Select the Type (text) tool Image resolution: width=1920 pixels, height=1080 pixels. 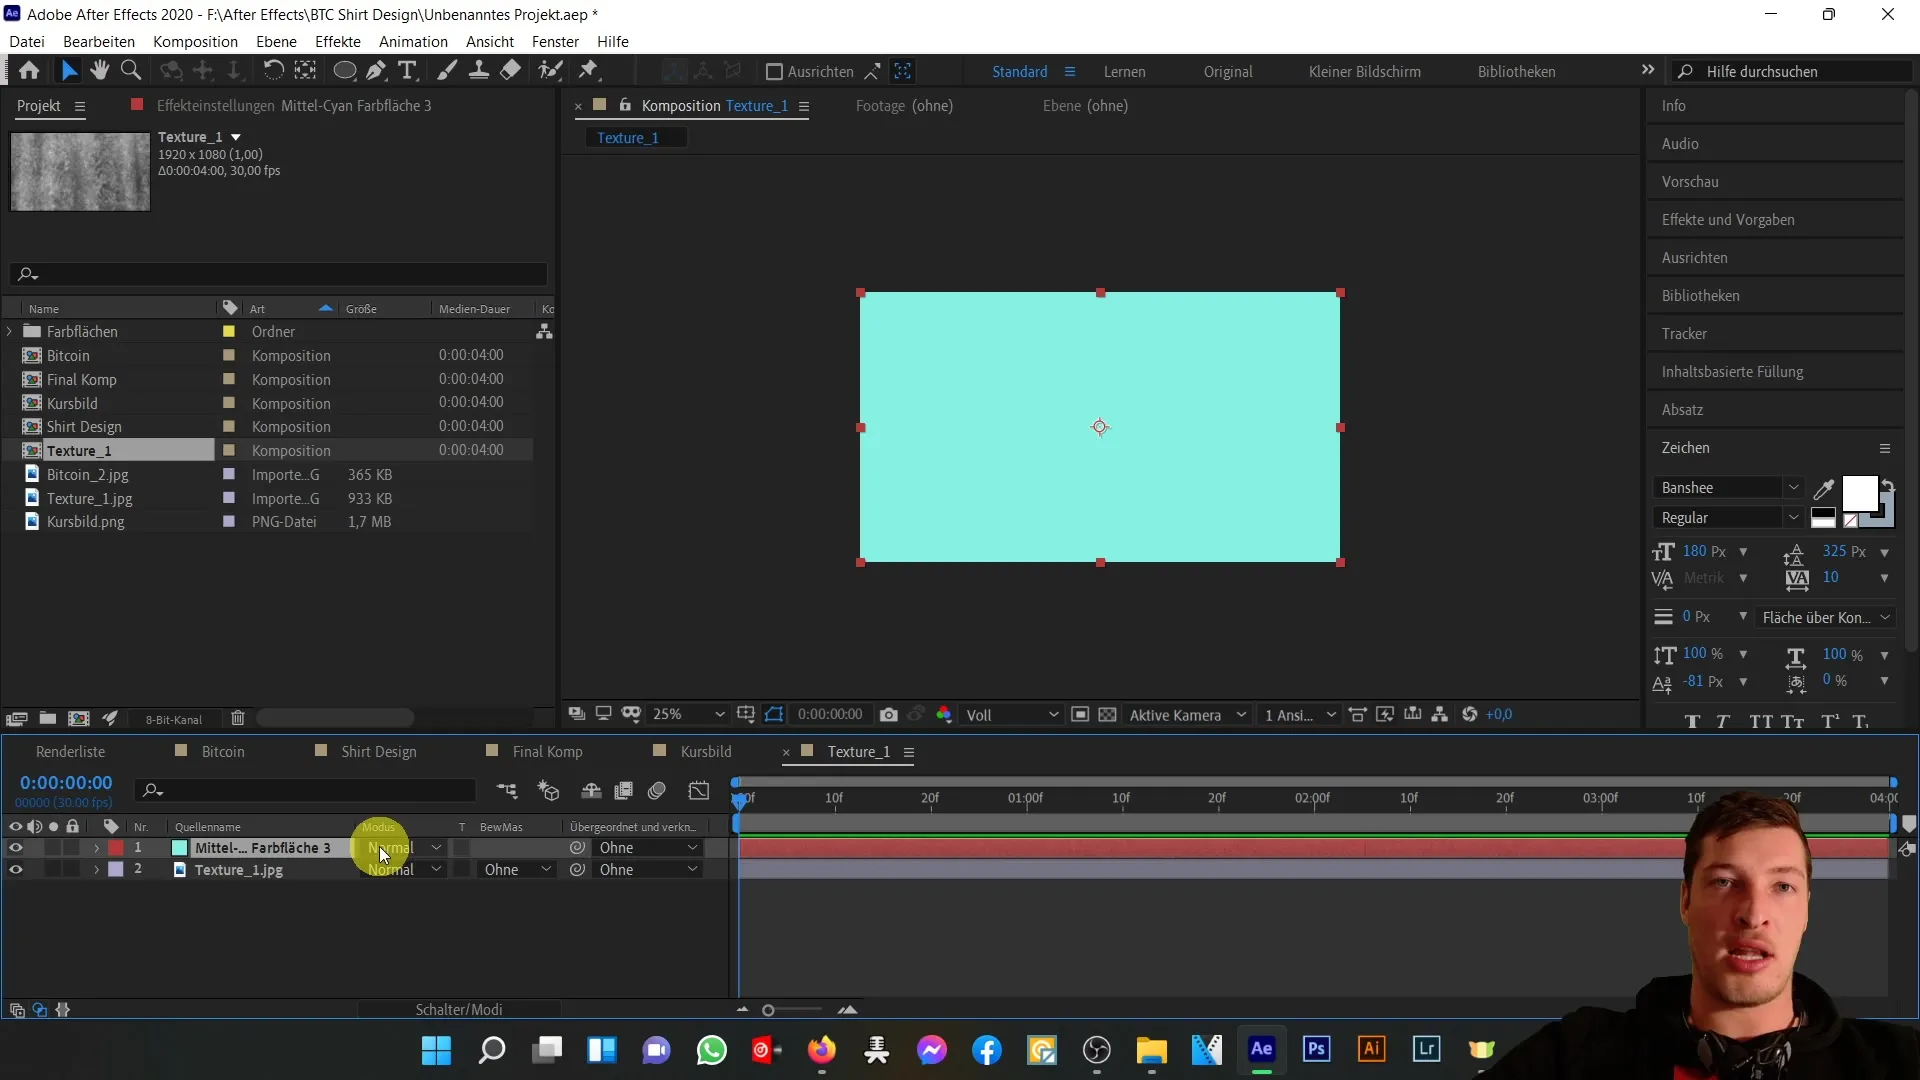[407, 70]
